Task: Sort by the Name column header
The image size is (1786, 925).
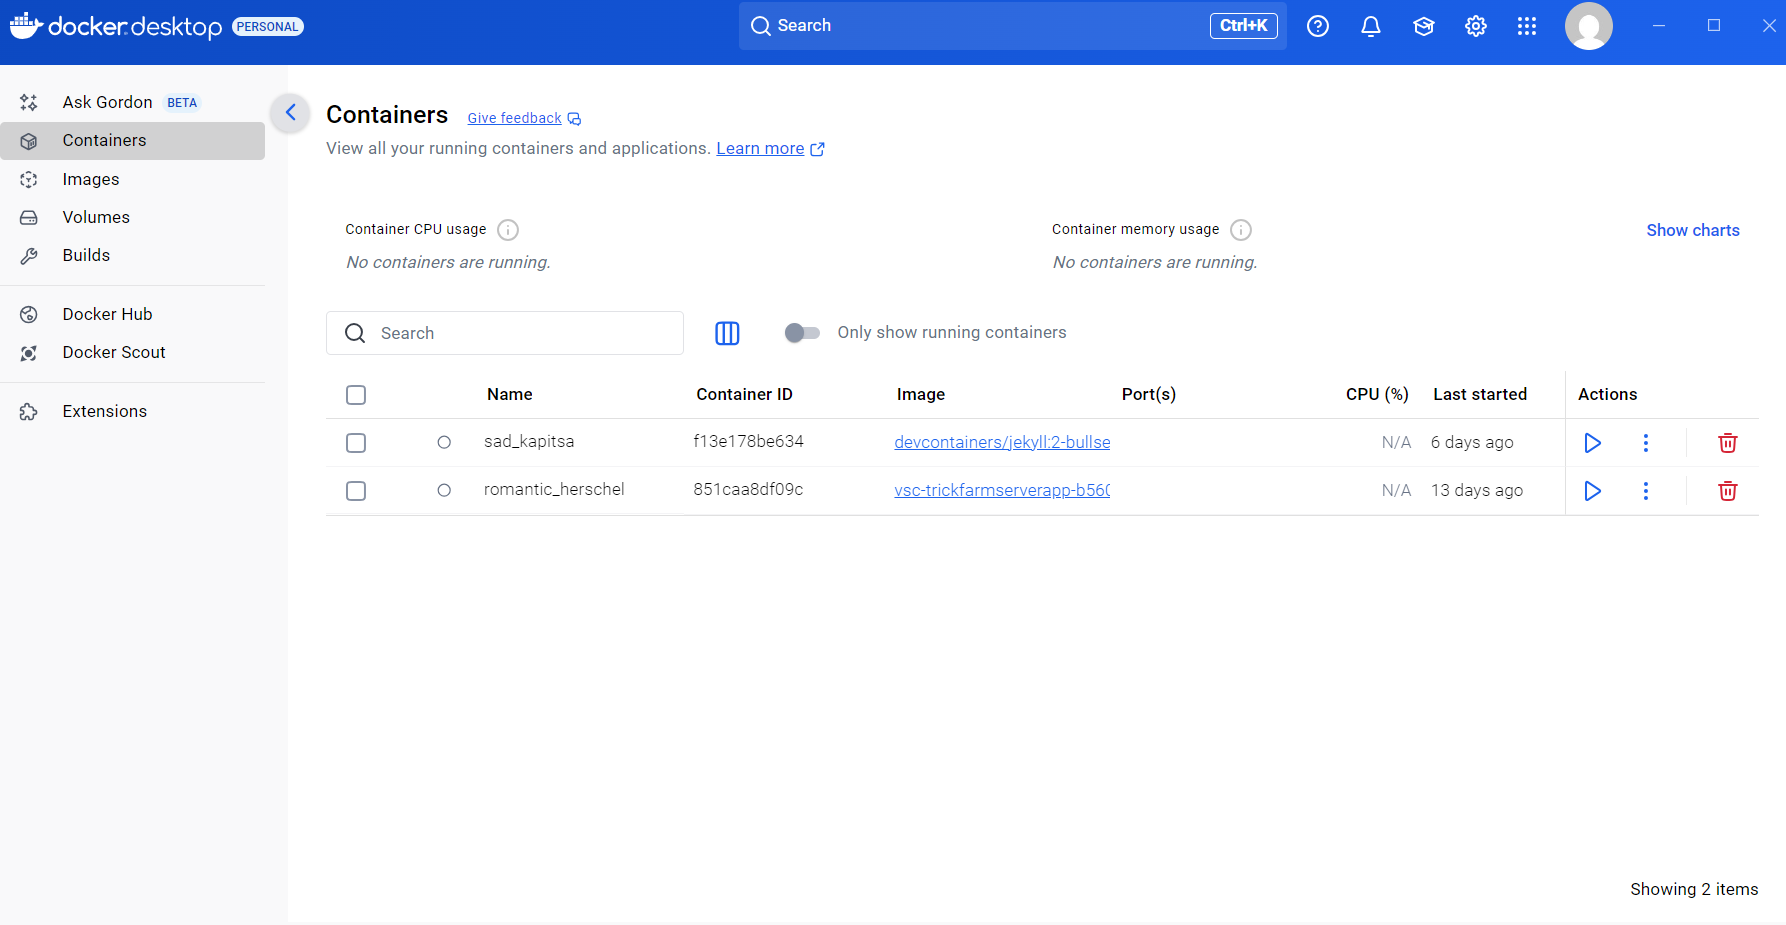Action: pyautogui.click(x=510, y=394)
